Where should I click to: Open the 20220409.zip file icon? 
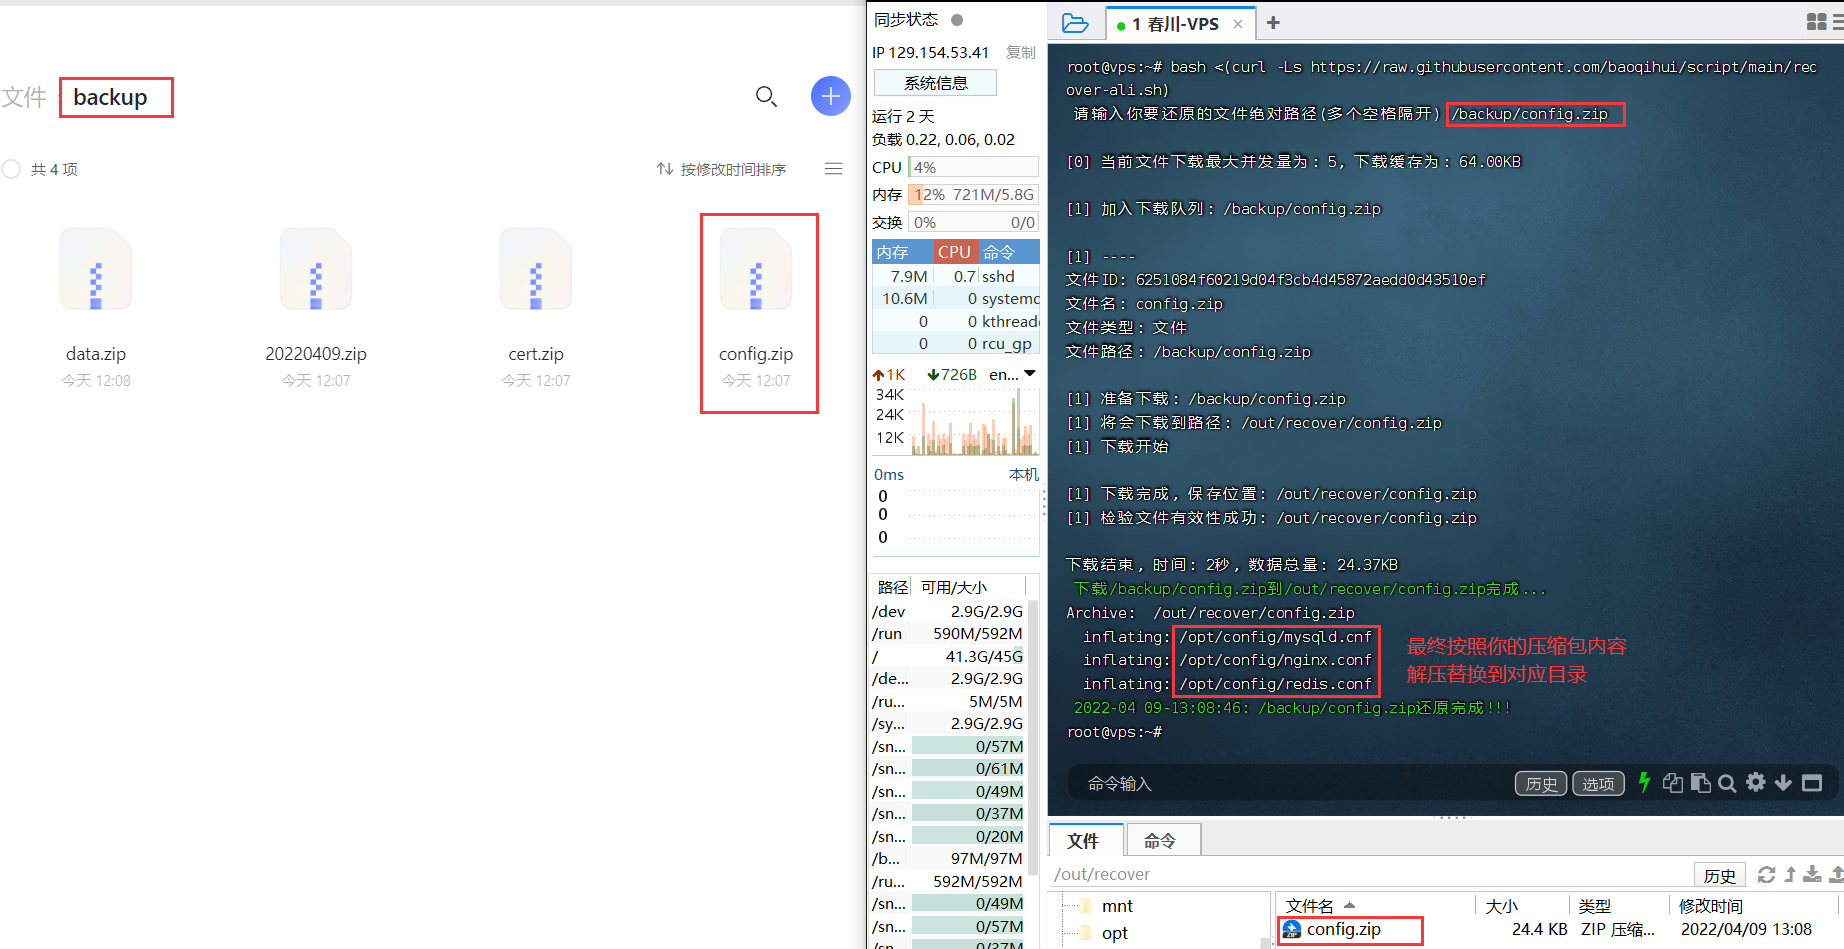316,269
